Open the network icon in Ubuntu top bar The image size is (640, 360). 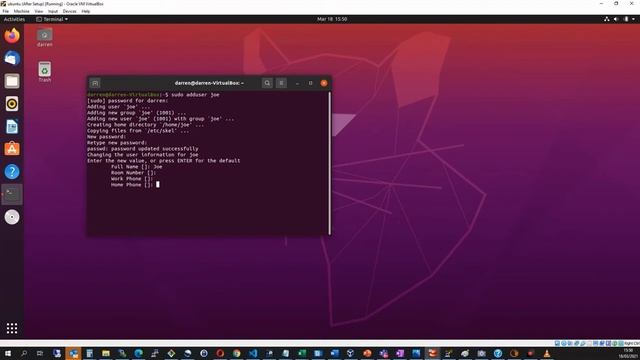click(x=607, y=19)
